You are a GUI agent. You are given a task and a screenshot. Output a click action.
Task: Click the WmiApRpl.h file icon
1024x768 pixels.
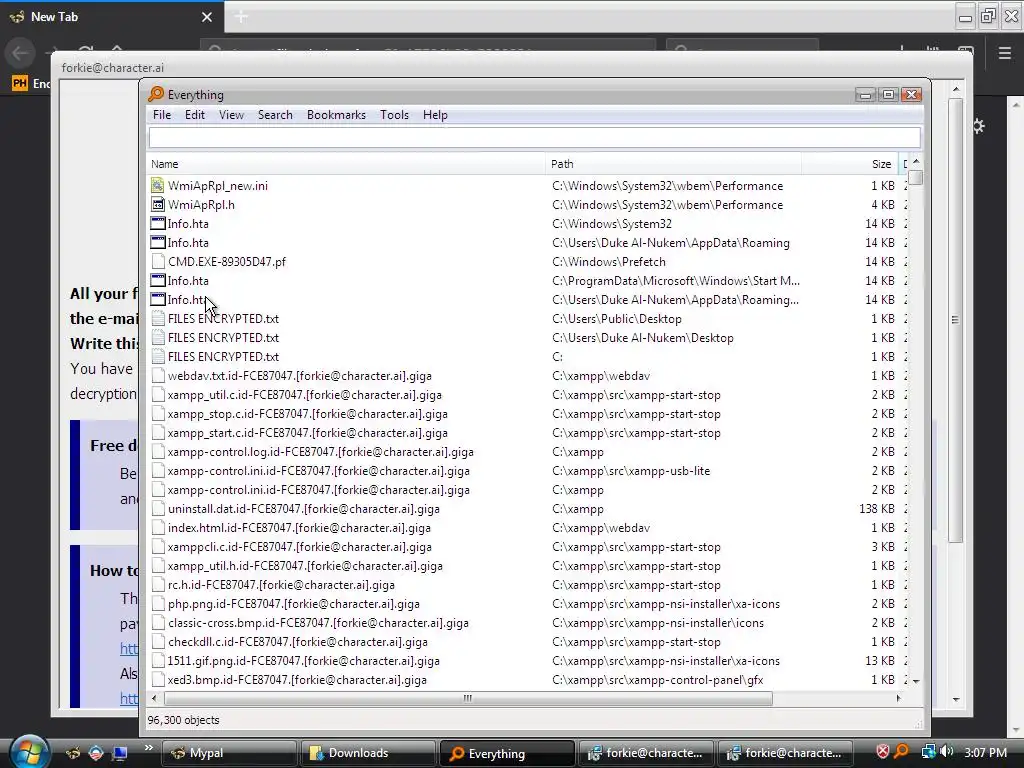[x=157, y=204]
